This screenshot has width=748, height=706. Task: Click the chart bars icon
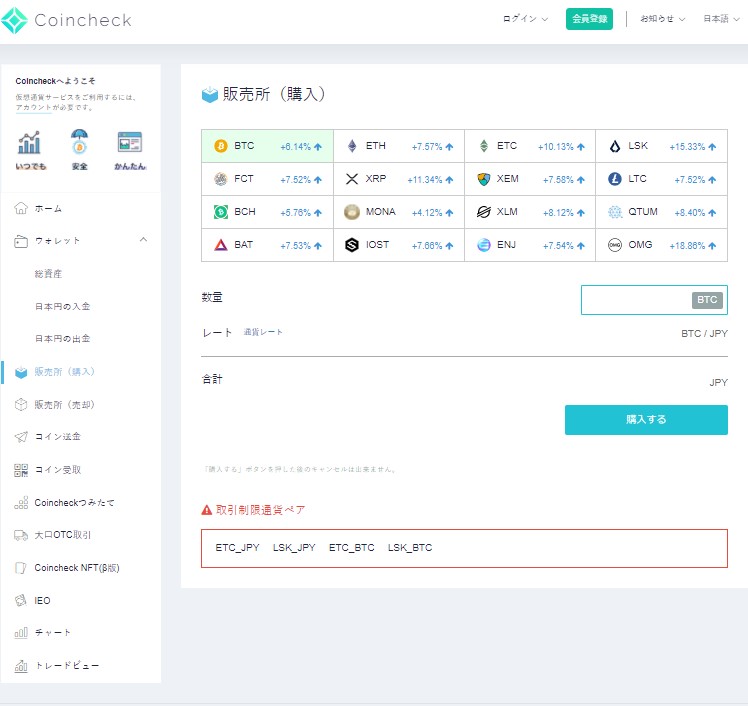point(21,633)
